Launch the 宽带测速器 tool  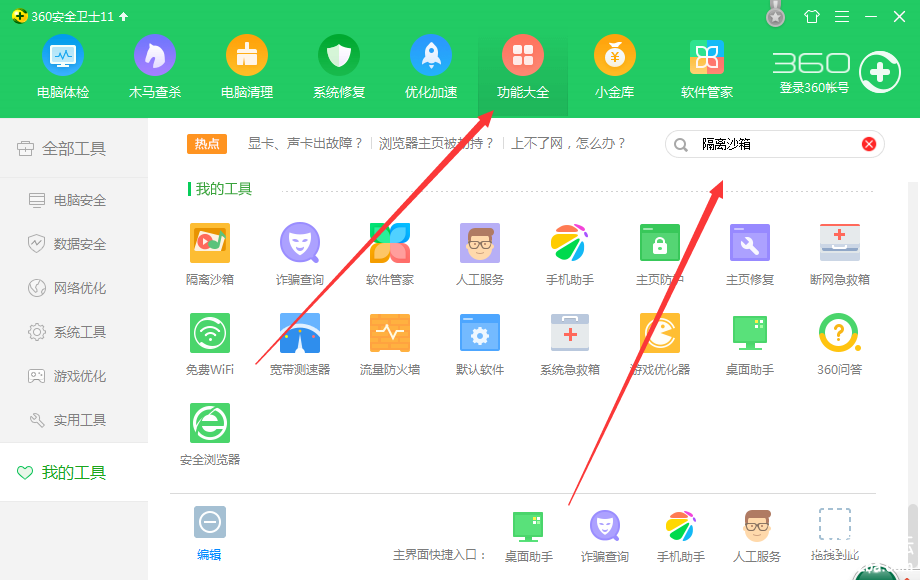(300, 344)
